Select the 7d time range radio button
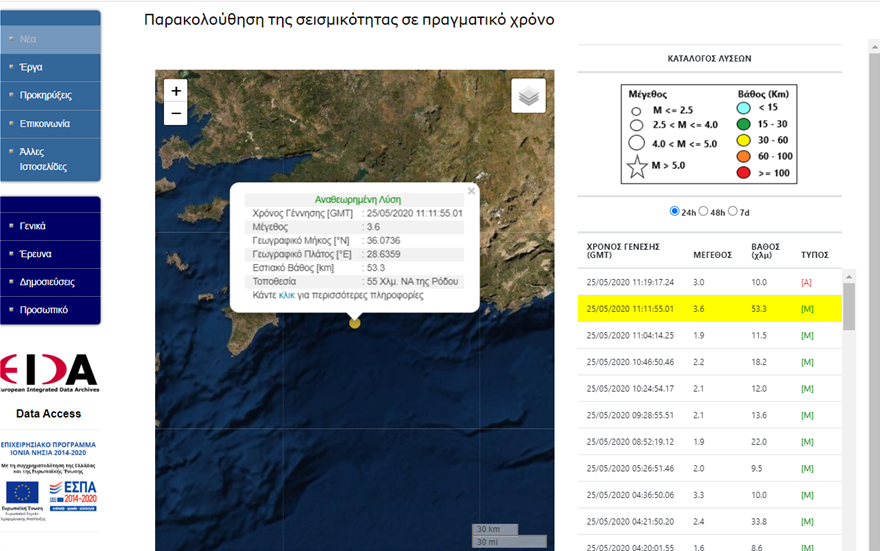 [732, 211]
